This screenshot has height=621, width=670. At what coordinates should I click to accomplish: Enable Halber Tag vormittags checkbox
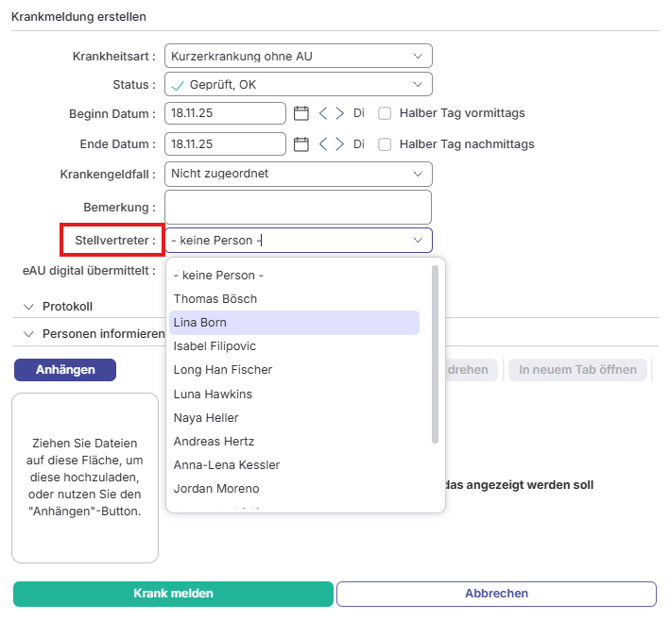385,114
